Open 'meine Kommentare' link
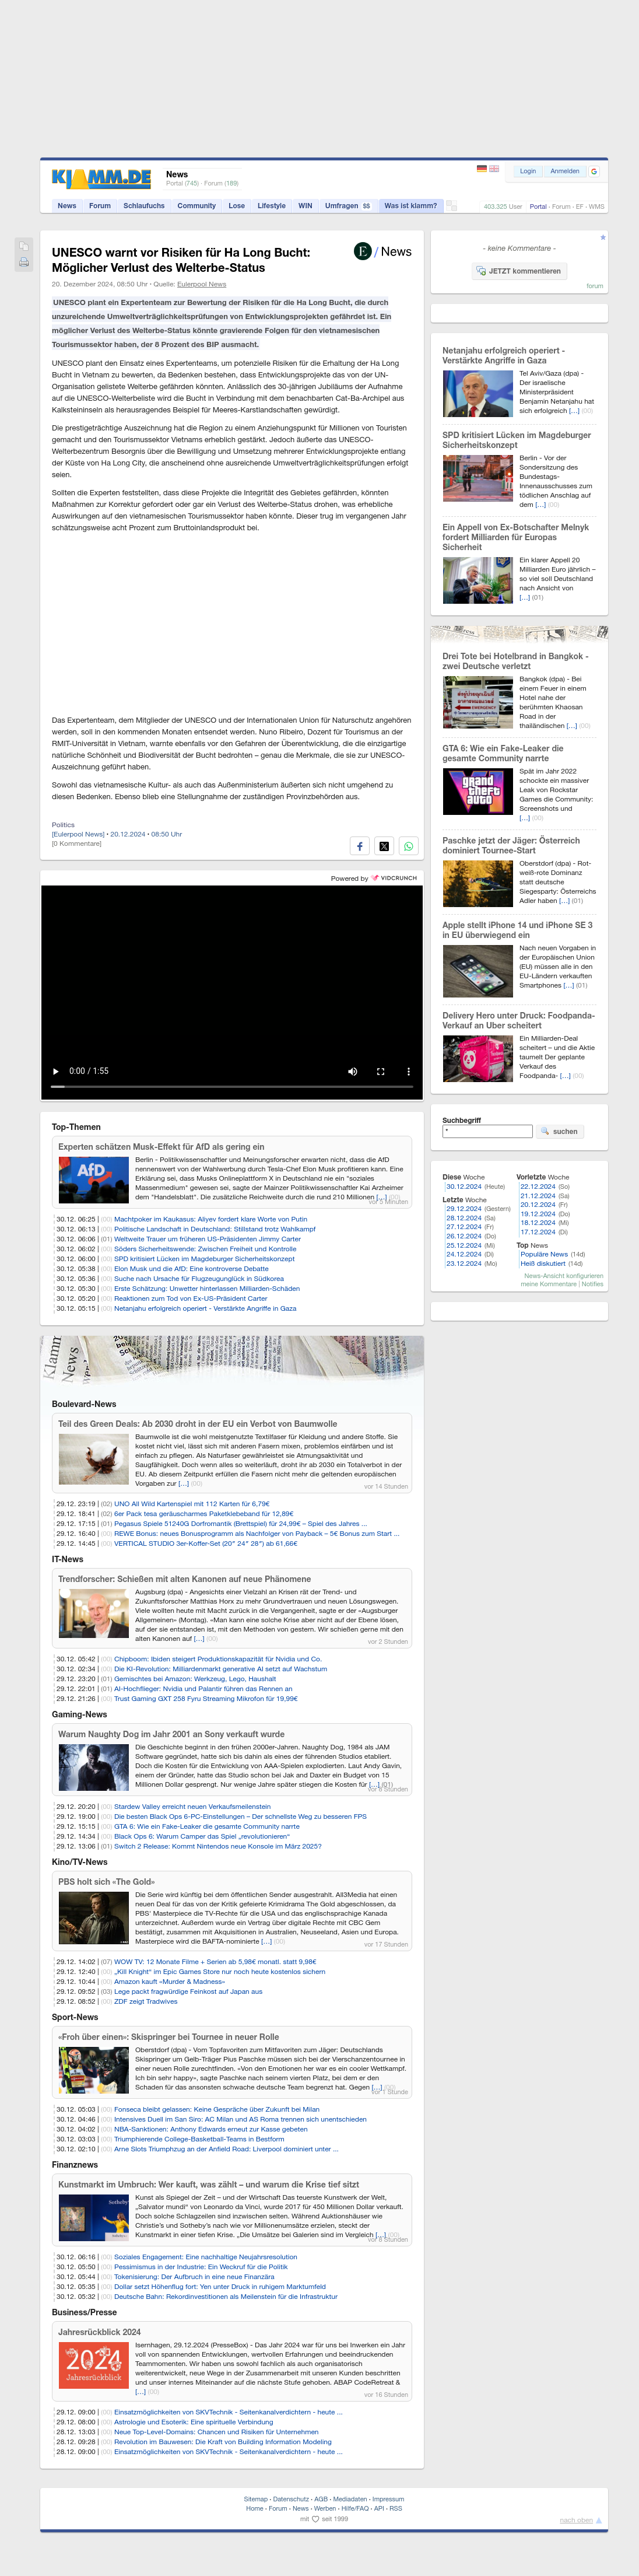Viewport: 639px width, 2576px height. click(549, 1284)
